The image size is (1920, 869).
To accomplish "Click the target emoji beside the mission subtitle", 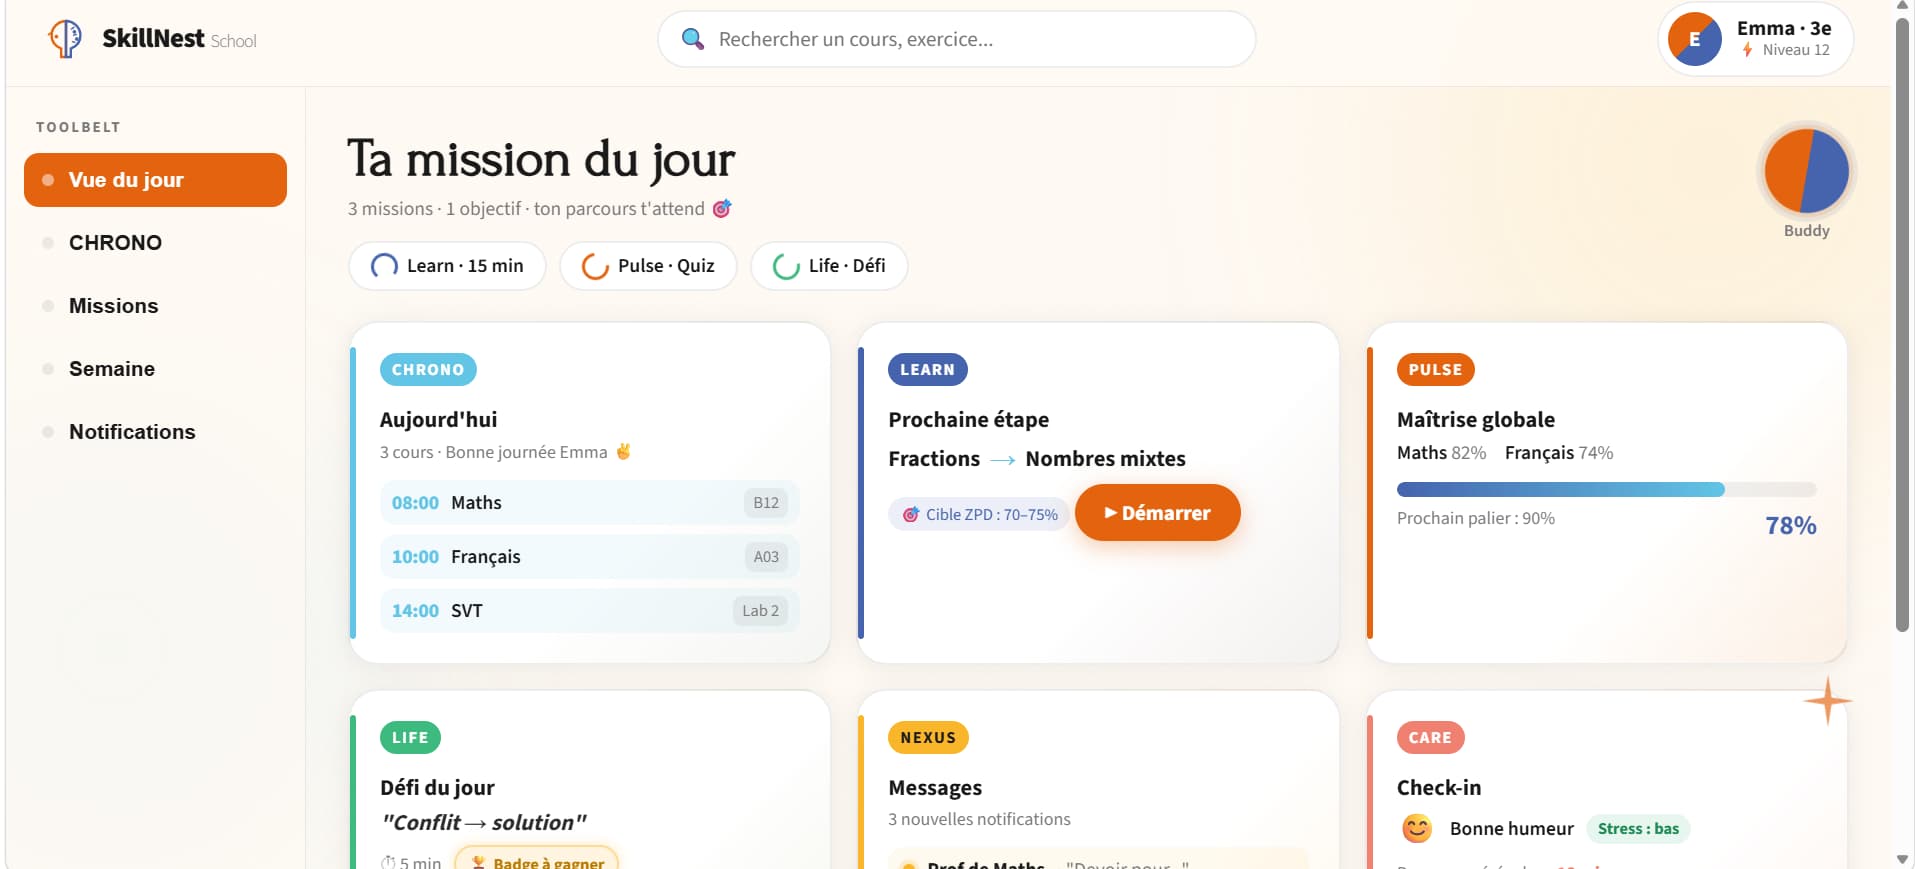I will (722, 208).
